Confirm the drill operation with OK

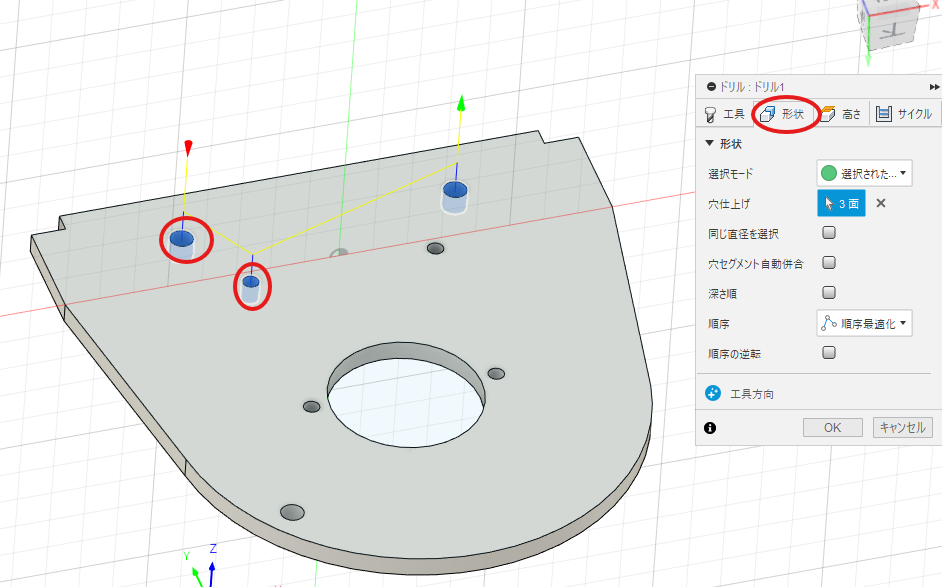pos(833,428)
